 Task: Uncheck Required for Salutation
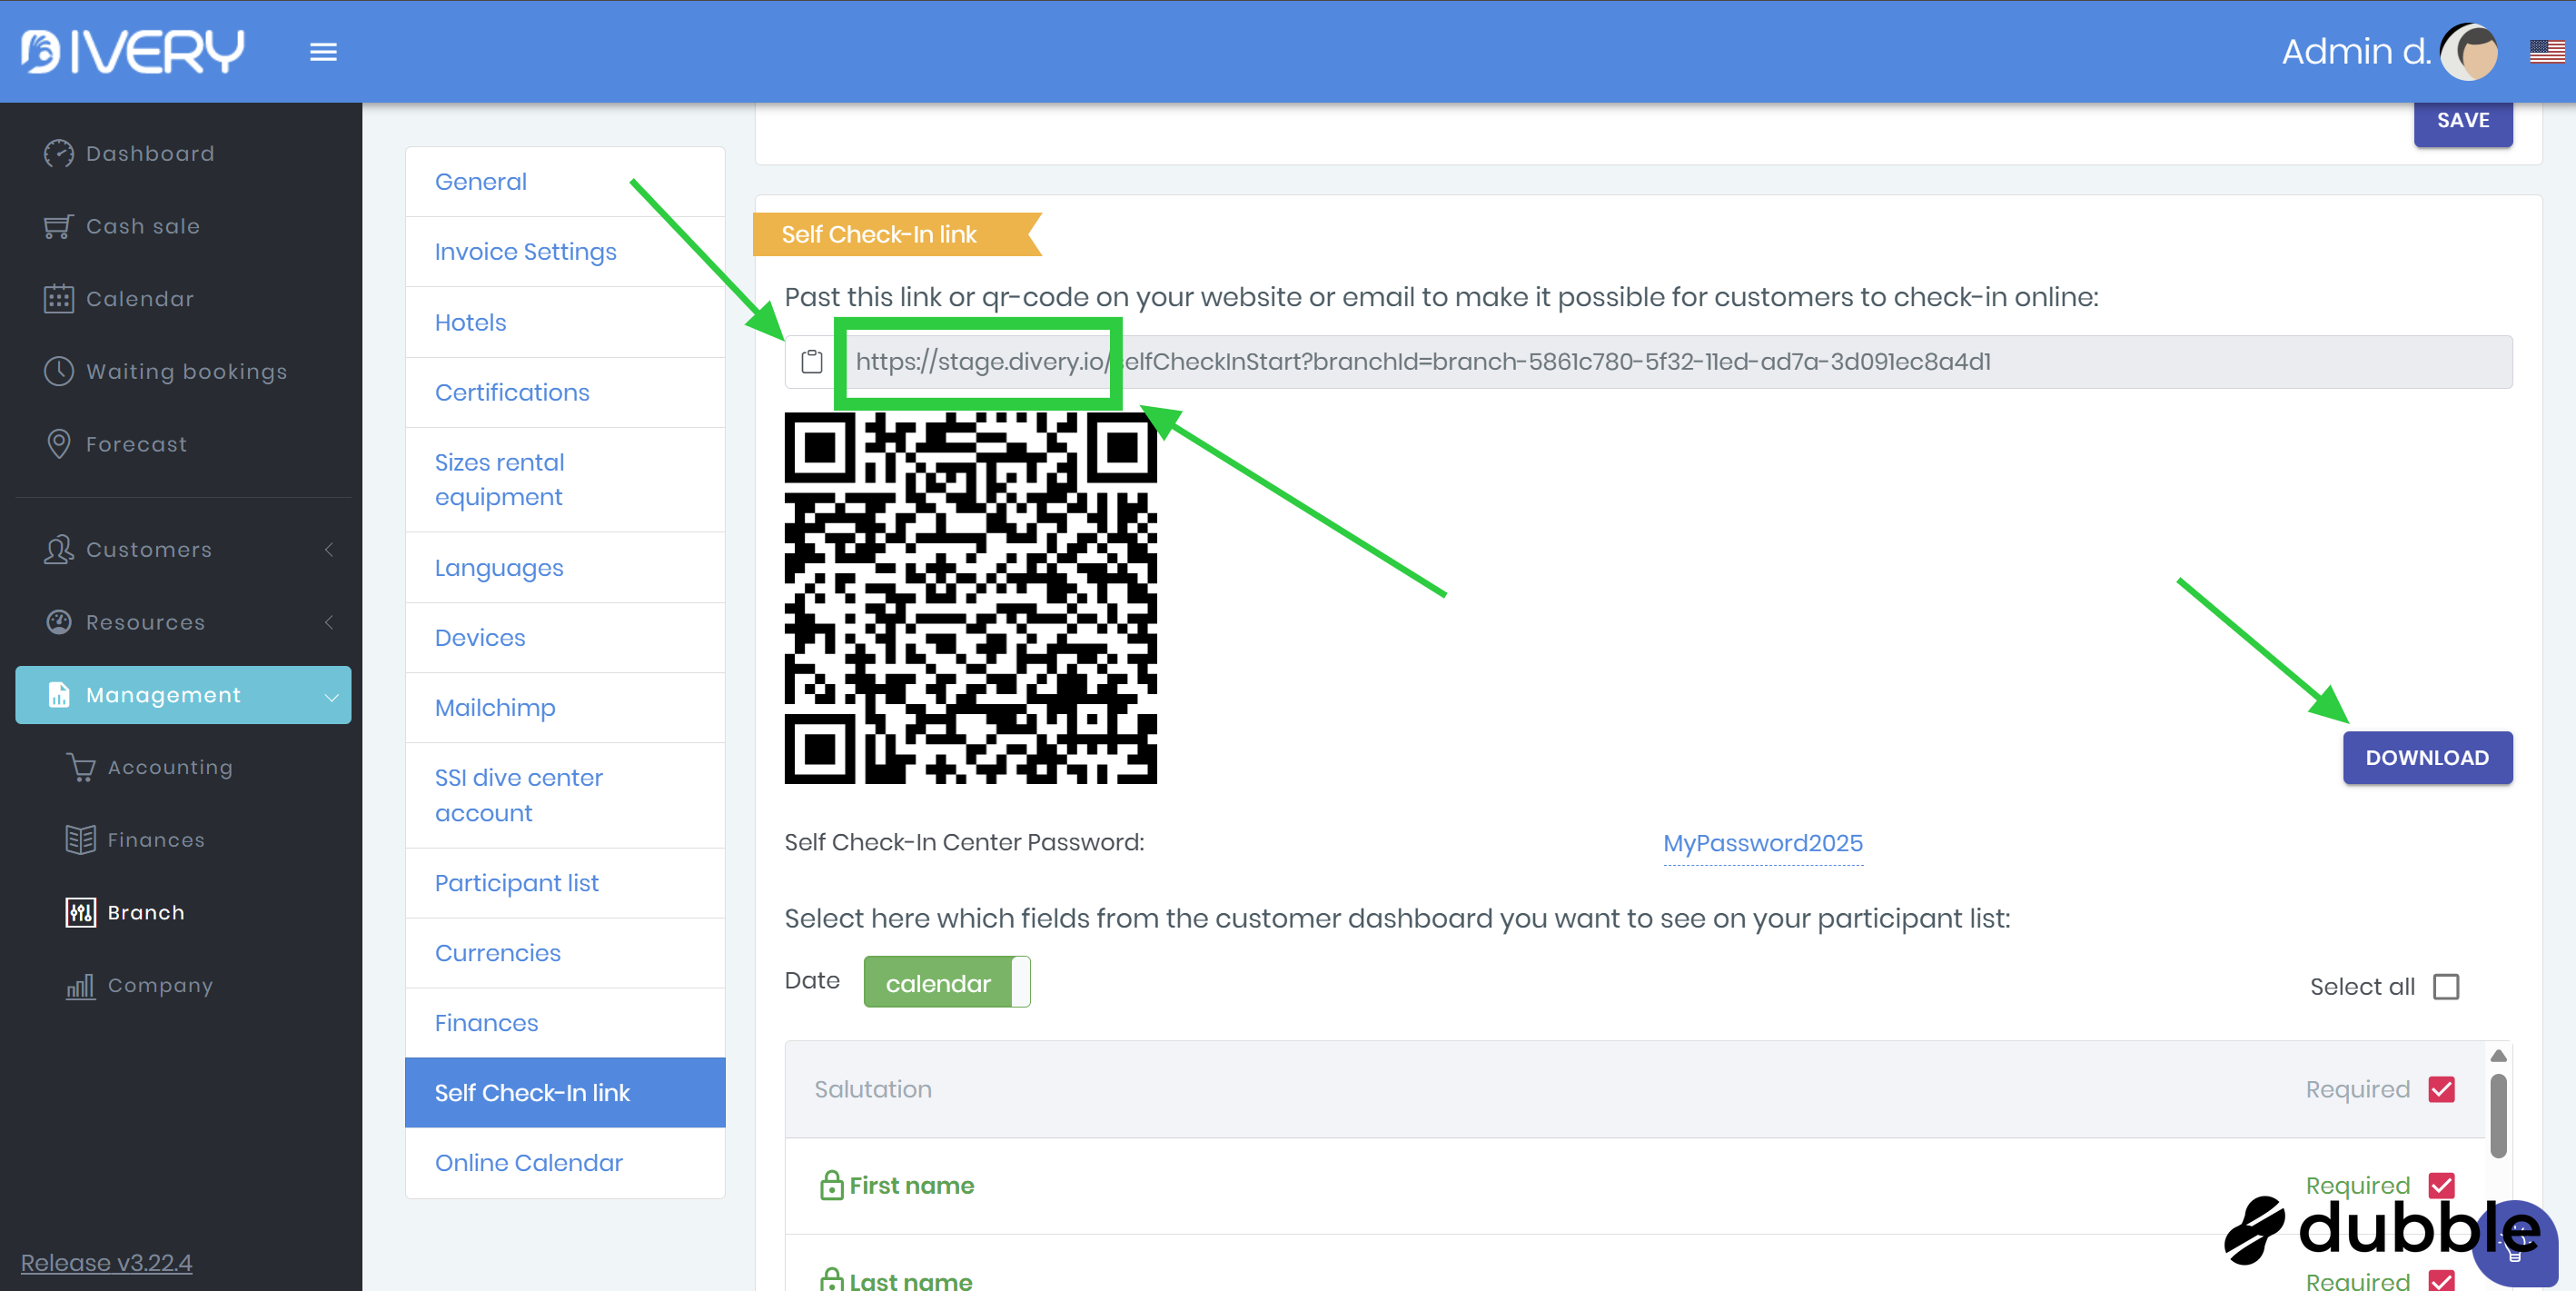click(x=2441, y=1089)
